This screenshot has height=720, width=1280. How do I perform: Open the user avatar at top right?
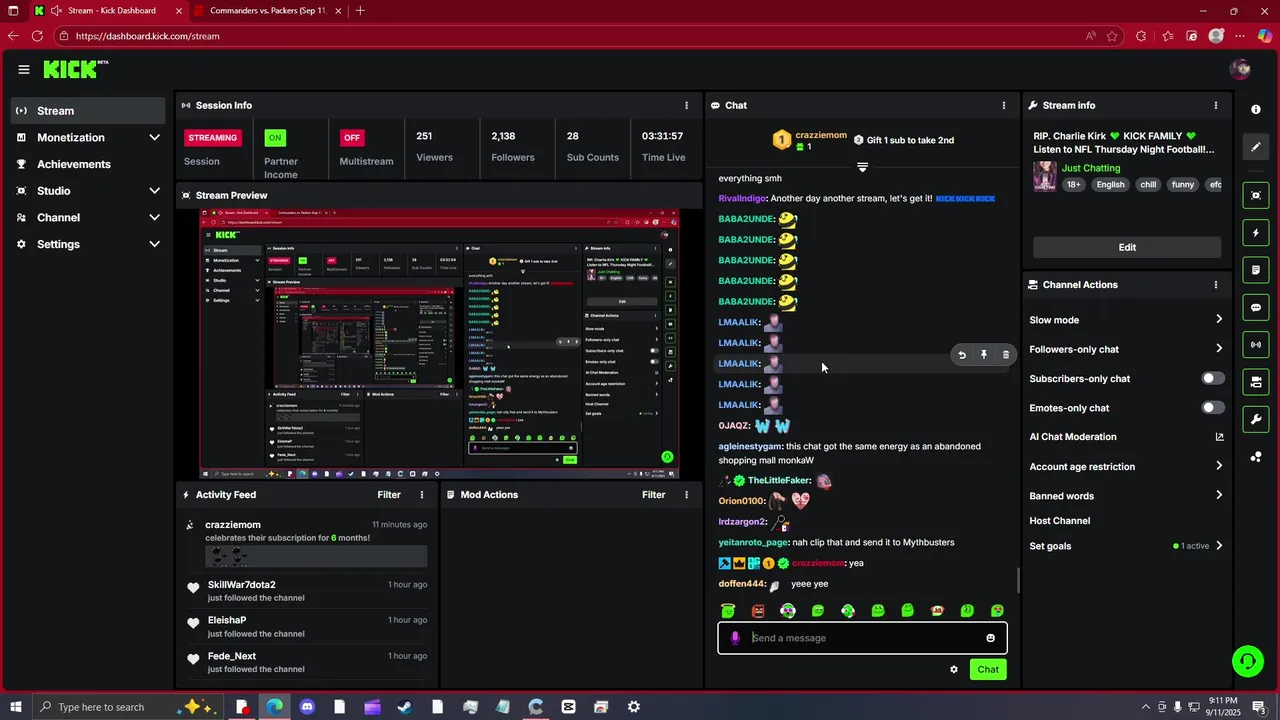[x=1241, y=69]
